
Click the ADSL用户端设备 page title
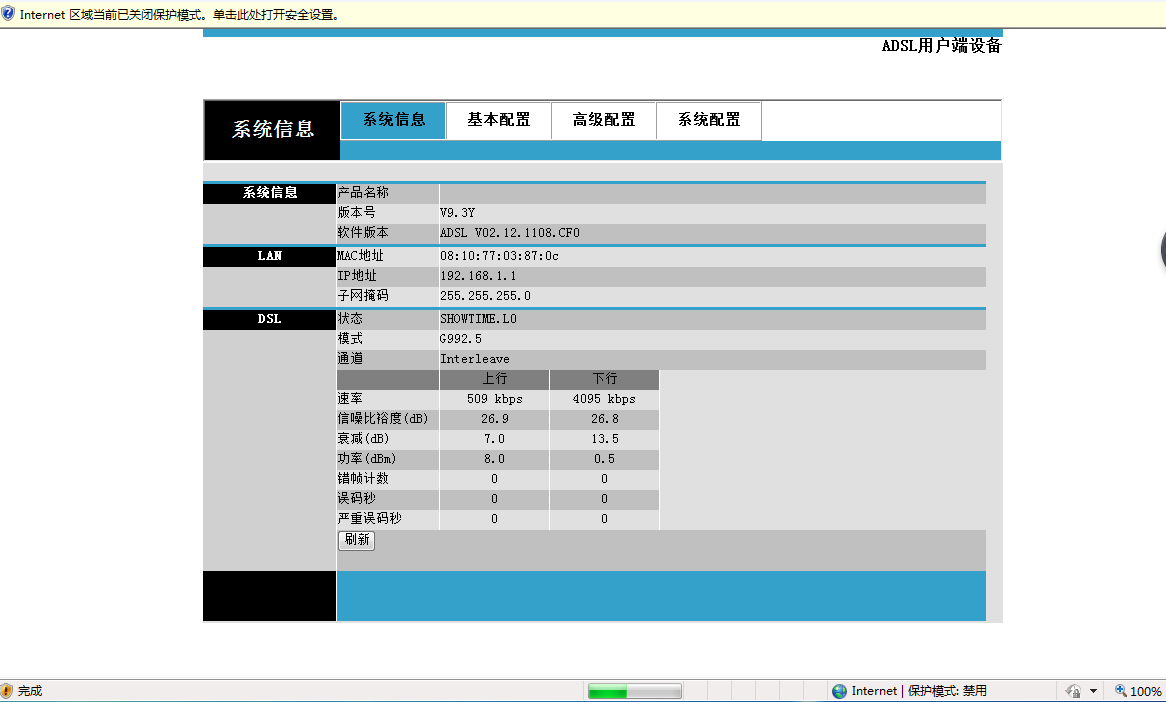click(941, 46)
